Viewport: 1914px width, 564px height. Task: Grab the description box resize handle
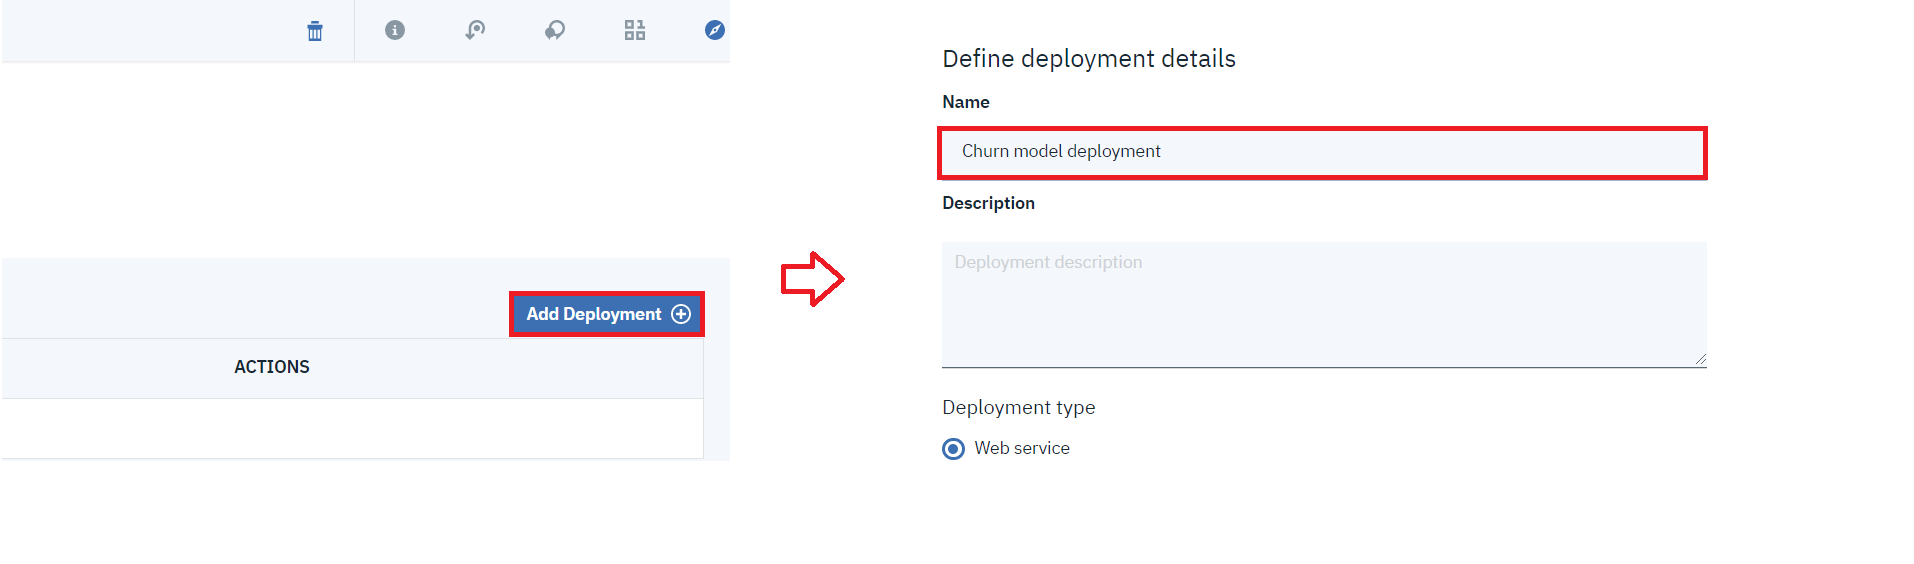pos(1700,360)
